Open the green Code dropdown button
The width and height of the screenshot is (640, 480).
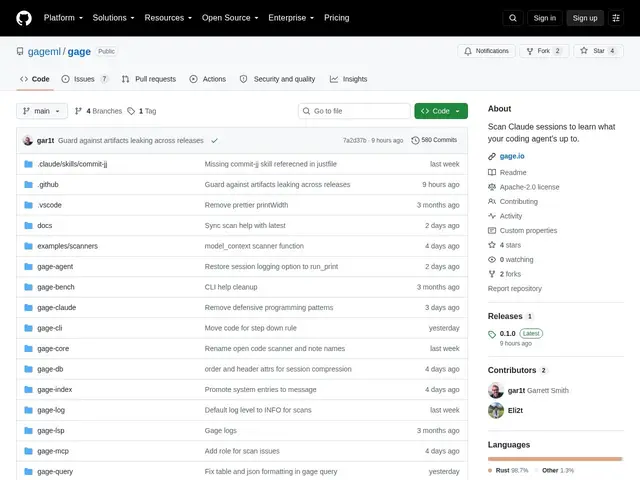(441, 111)
